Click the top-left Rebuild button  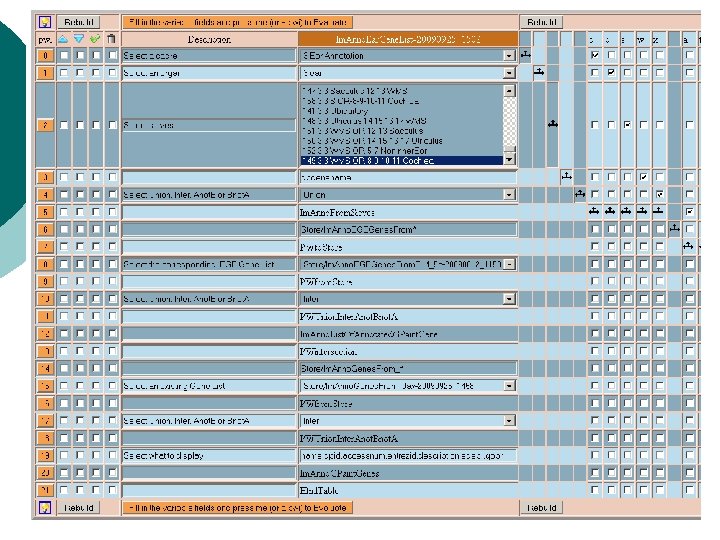79,22
